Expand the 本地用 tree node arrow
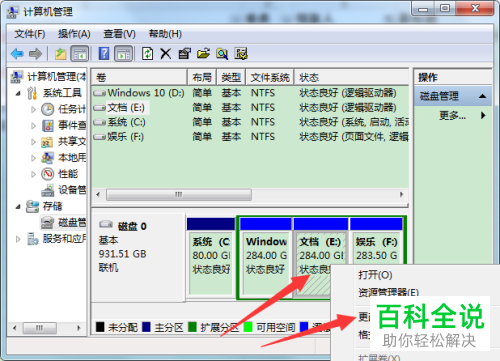This screenshot has width=500, height=361. 33,158
